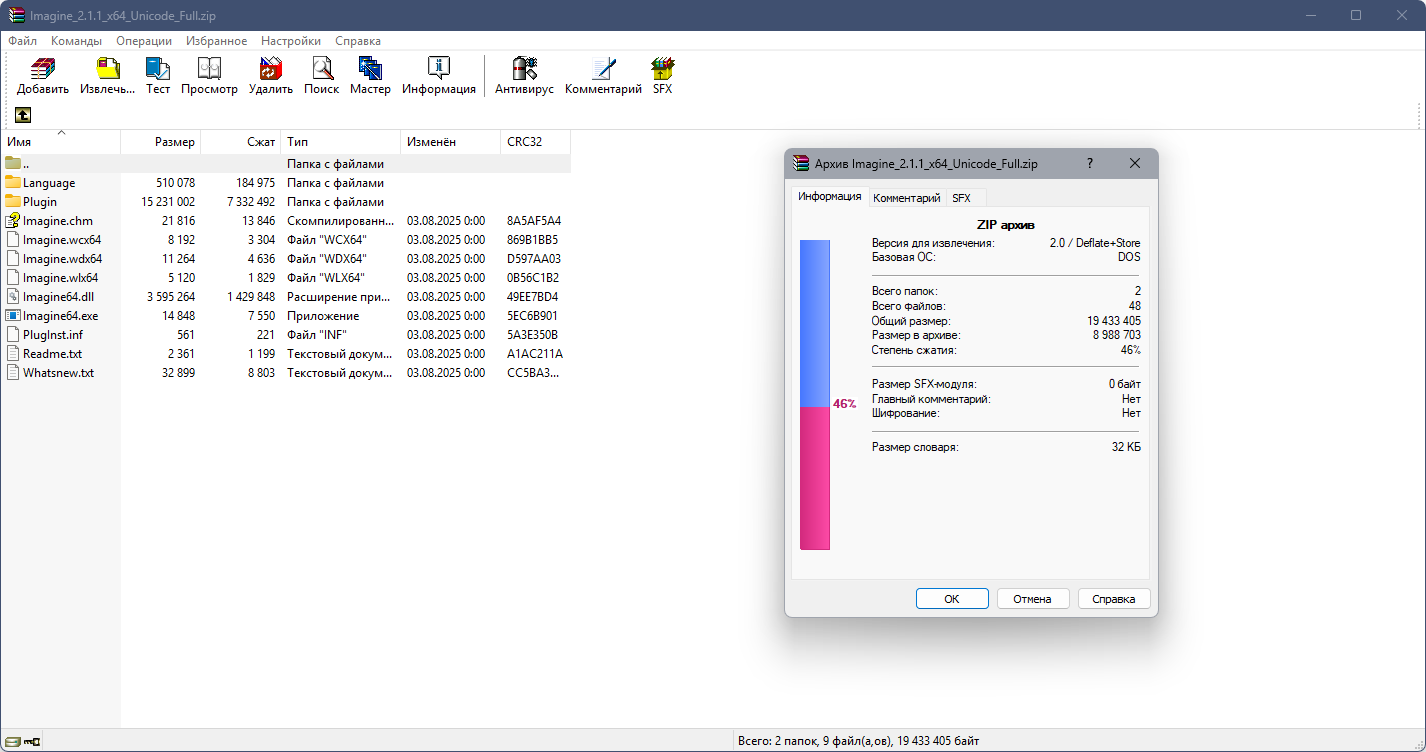Click the Справка button in dialog

point(1114,599)
